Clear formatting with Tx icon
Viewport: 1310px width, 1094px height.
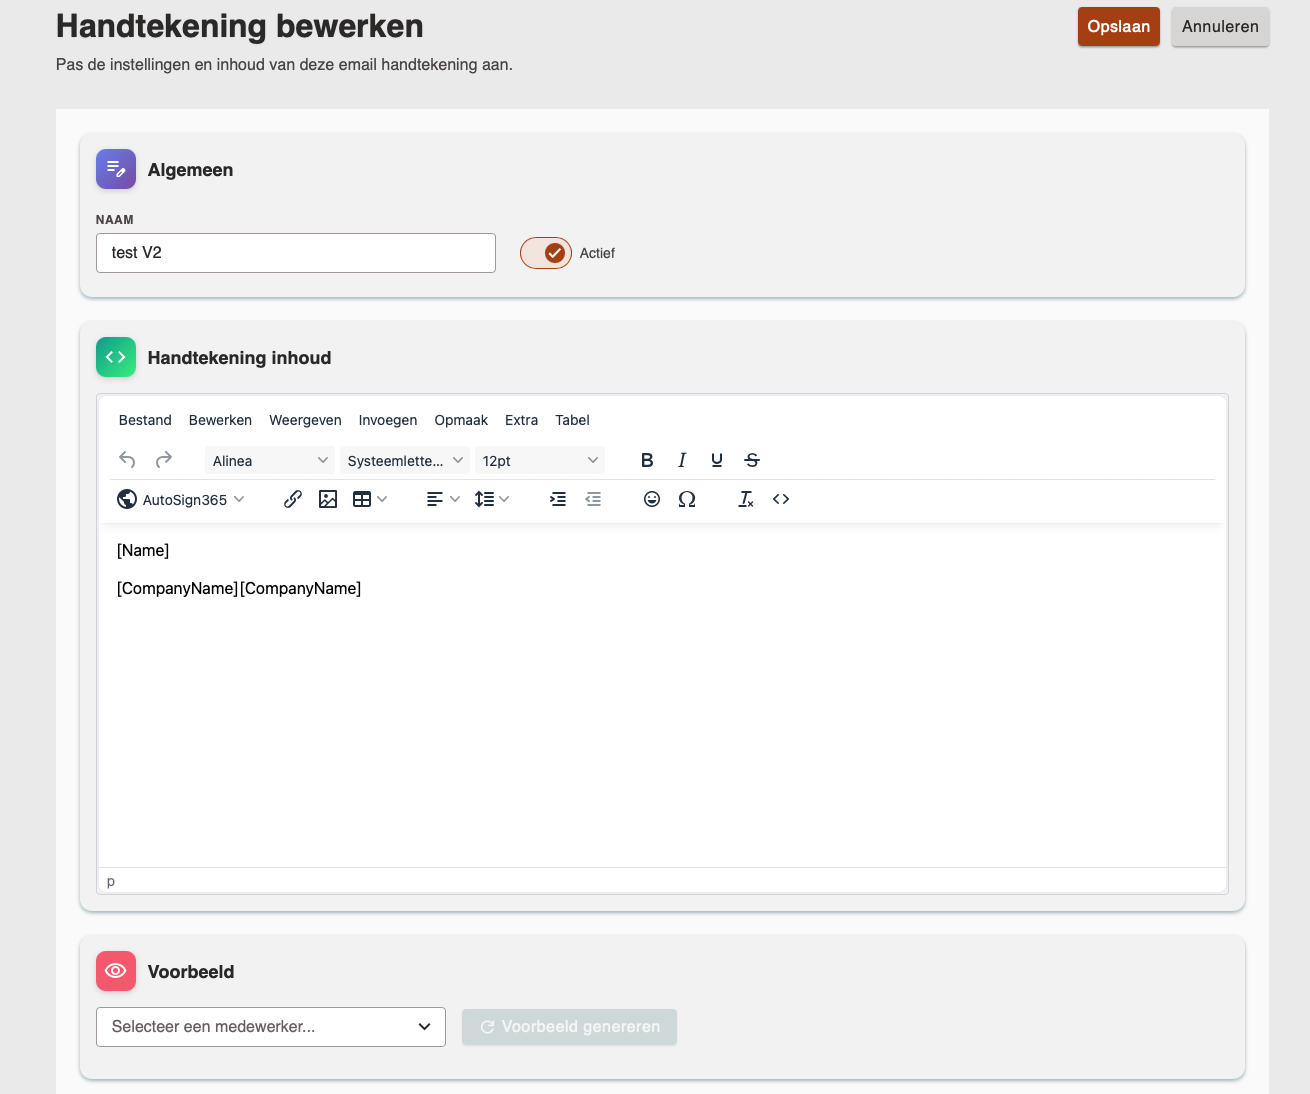[x=746, y=499]
